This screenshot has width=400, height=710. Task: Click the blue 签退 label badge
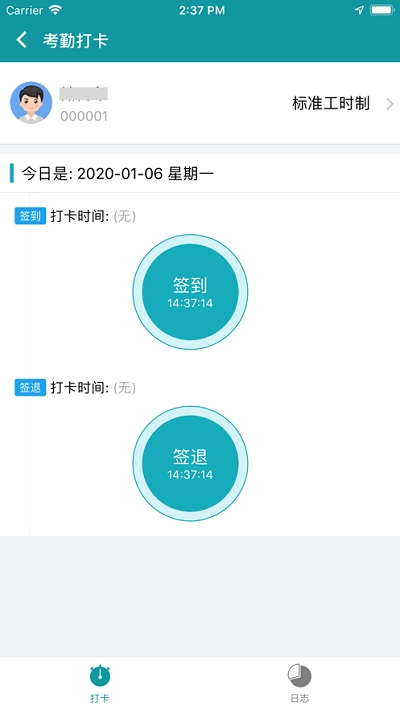(30, 388)
